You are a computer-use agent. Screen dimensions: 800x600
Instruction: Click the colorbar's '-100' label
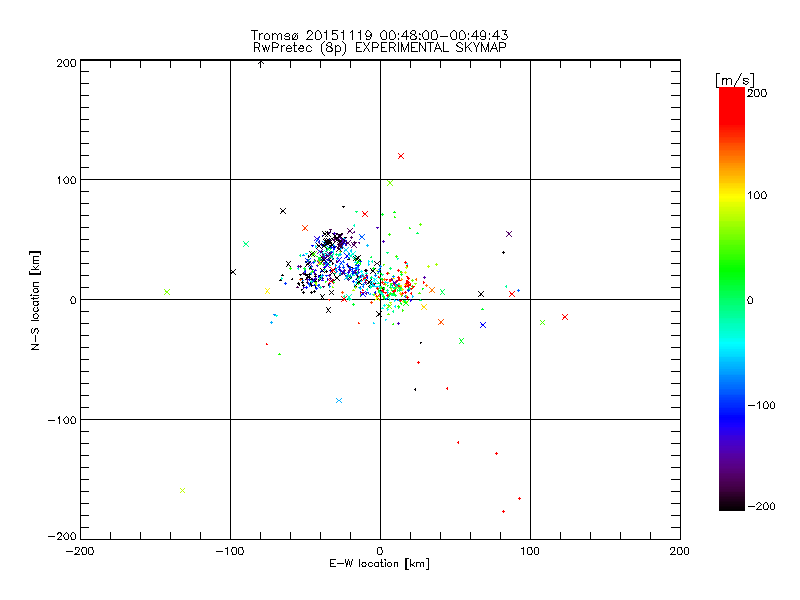[x=762, y=405]
